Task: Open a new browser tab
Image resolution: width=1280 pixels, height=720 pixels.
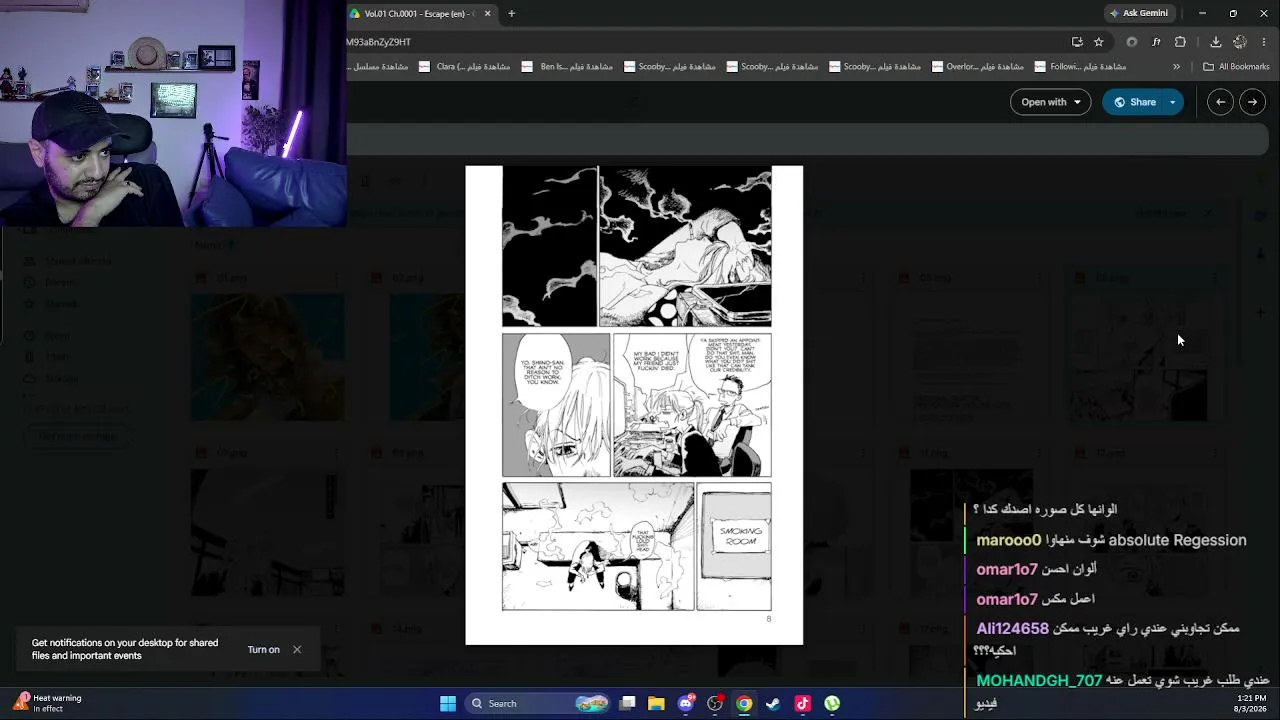Action: point(511,13)
